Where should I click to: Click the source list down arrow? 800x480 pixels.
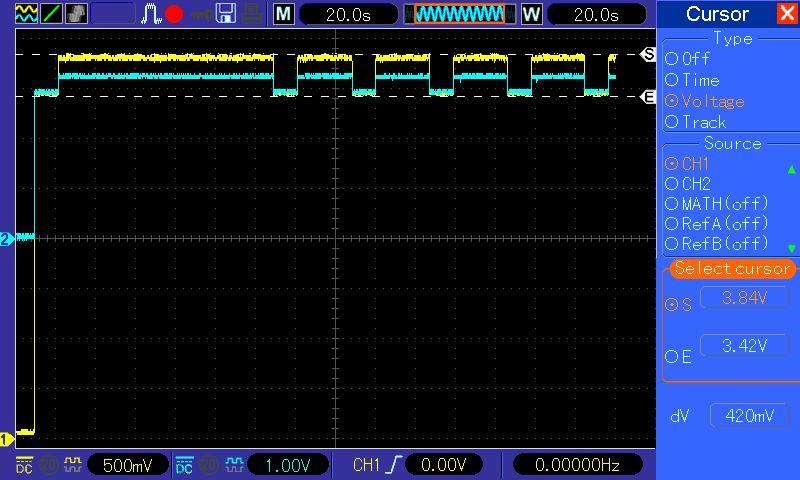(792, 248)
